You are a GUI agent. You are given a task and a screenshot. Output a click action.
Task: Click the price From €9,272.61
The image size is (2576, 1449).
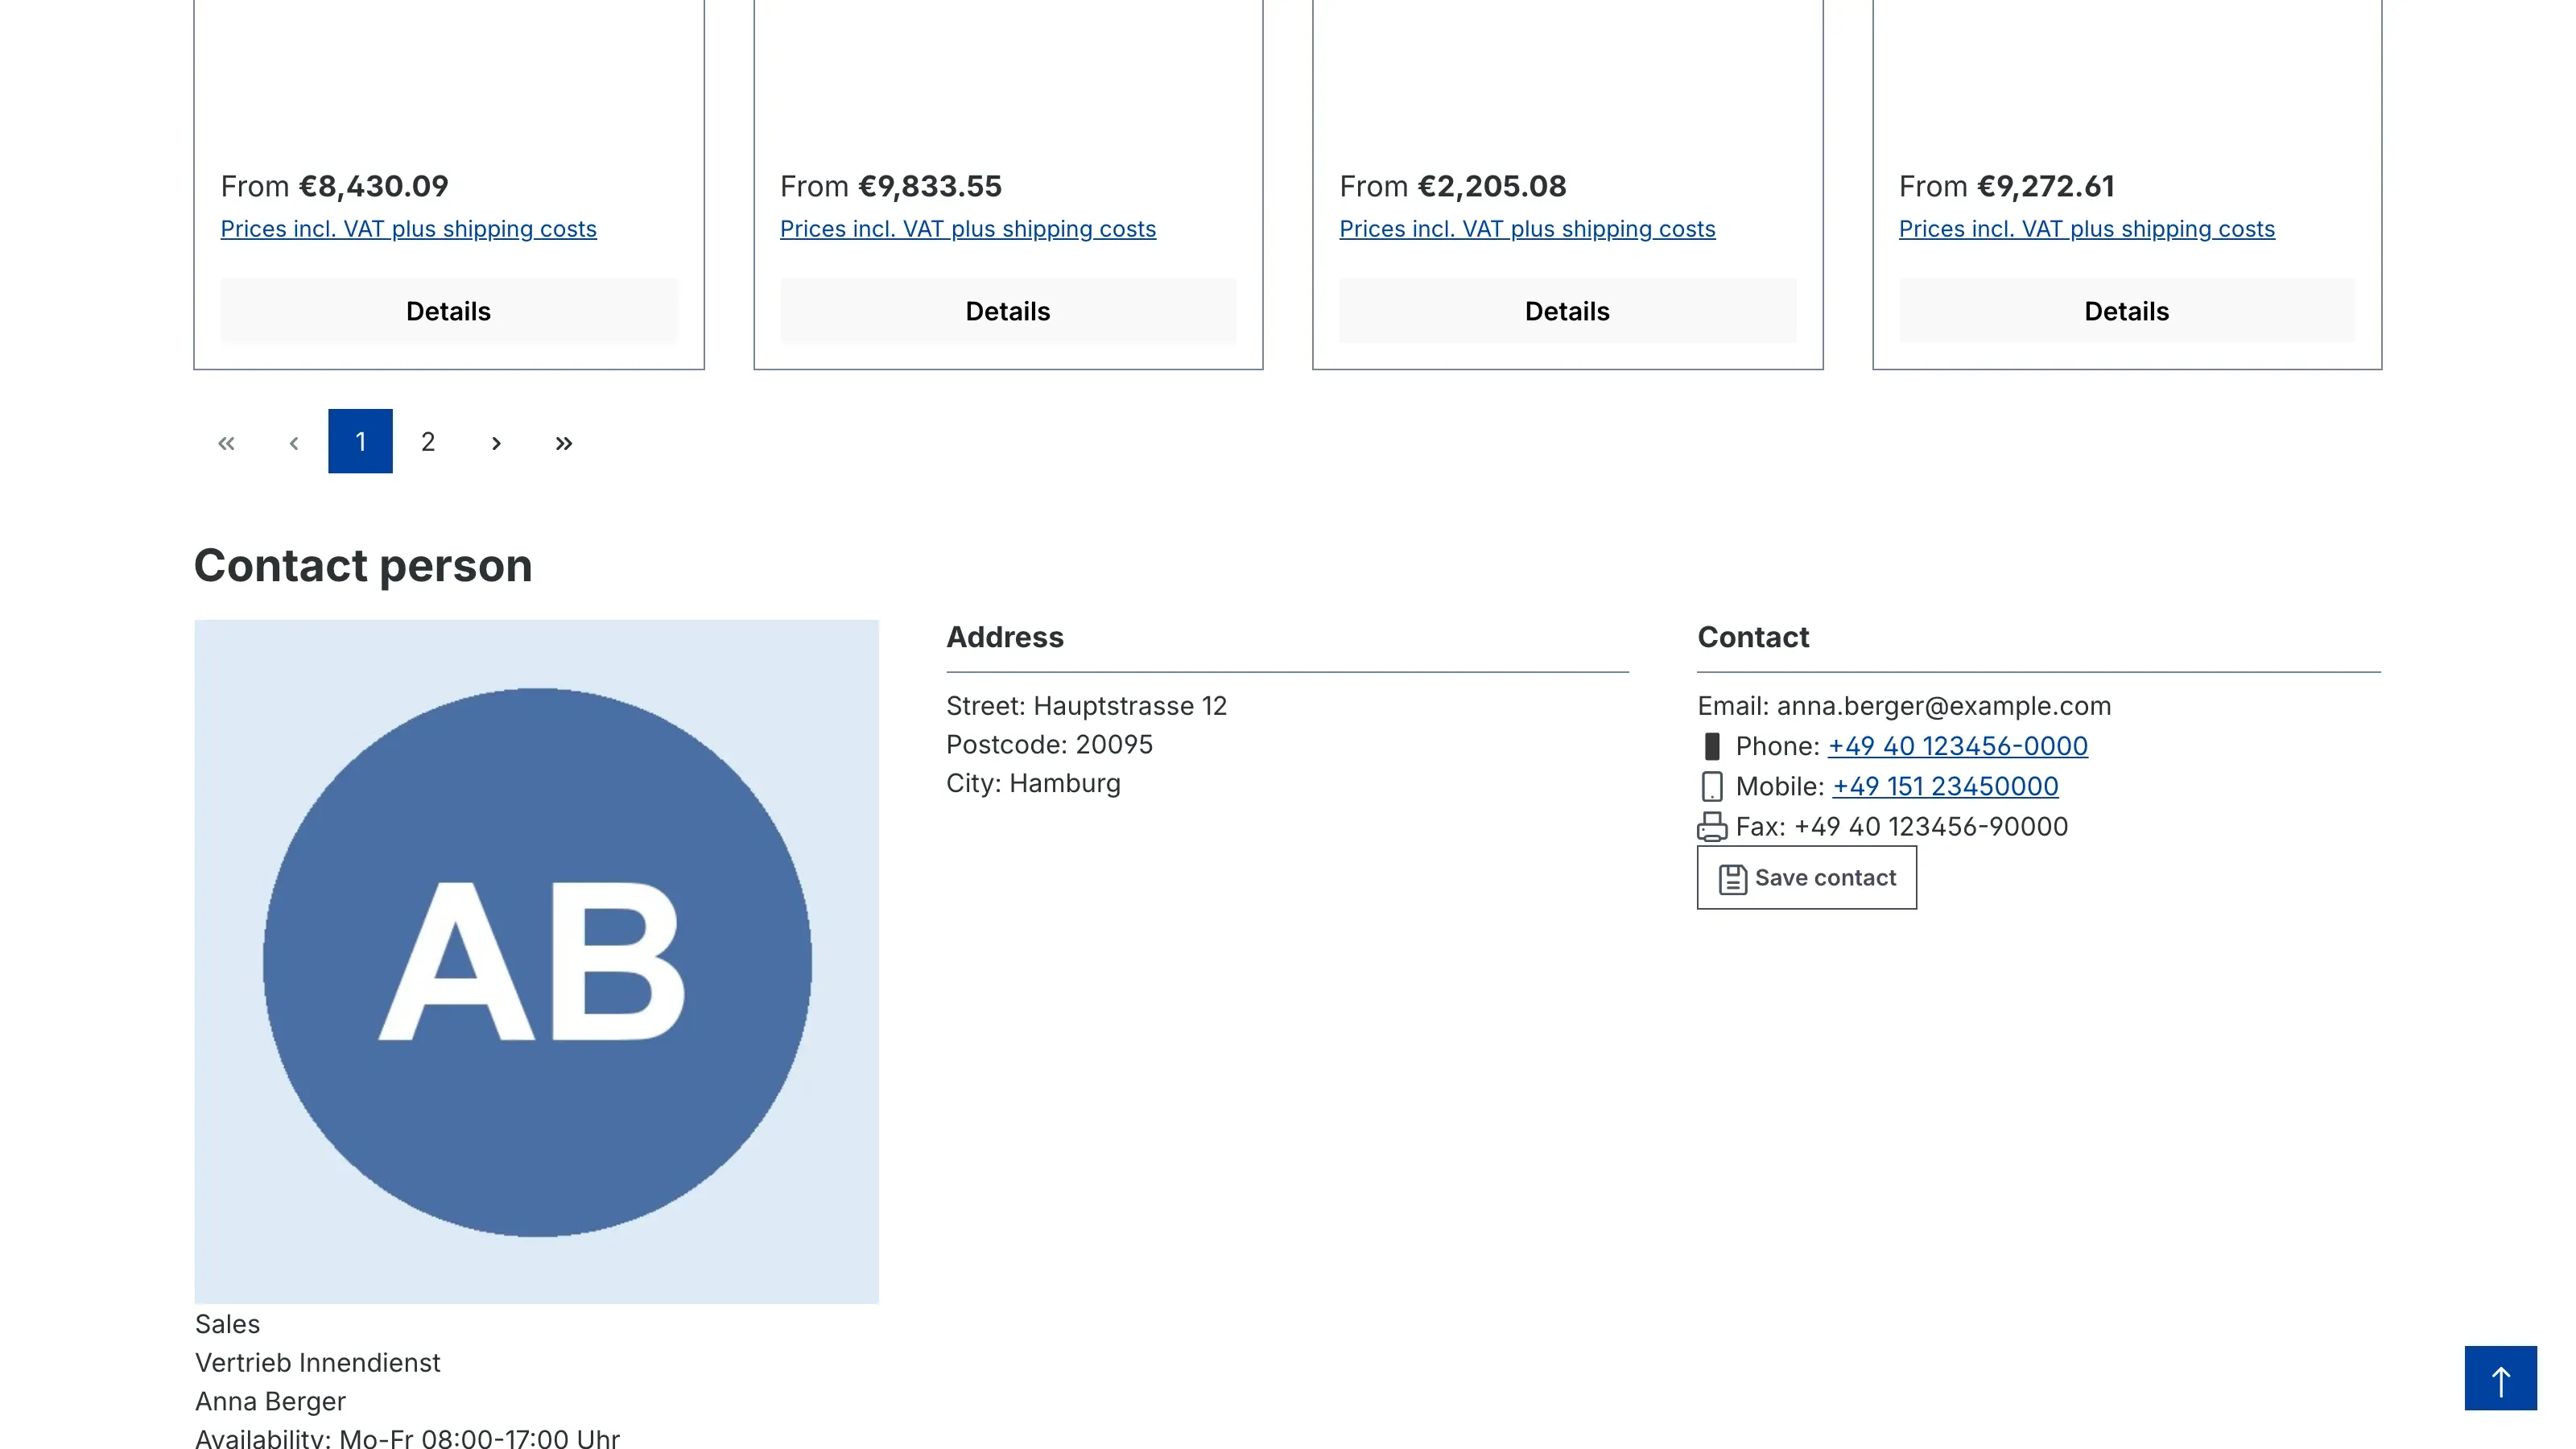pyautogui.click(x=2006, y=186)
